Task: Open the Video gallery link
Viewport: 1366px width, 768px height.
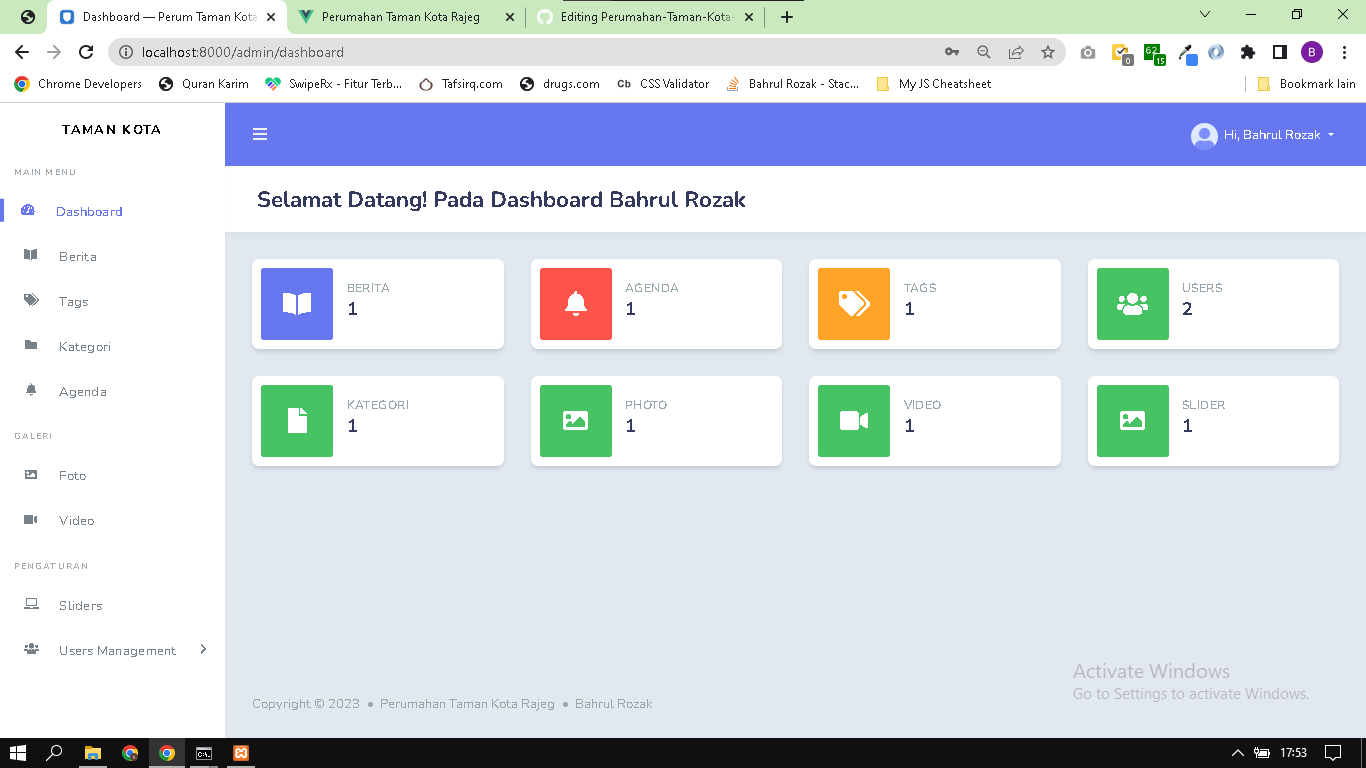Action: 77,521
